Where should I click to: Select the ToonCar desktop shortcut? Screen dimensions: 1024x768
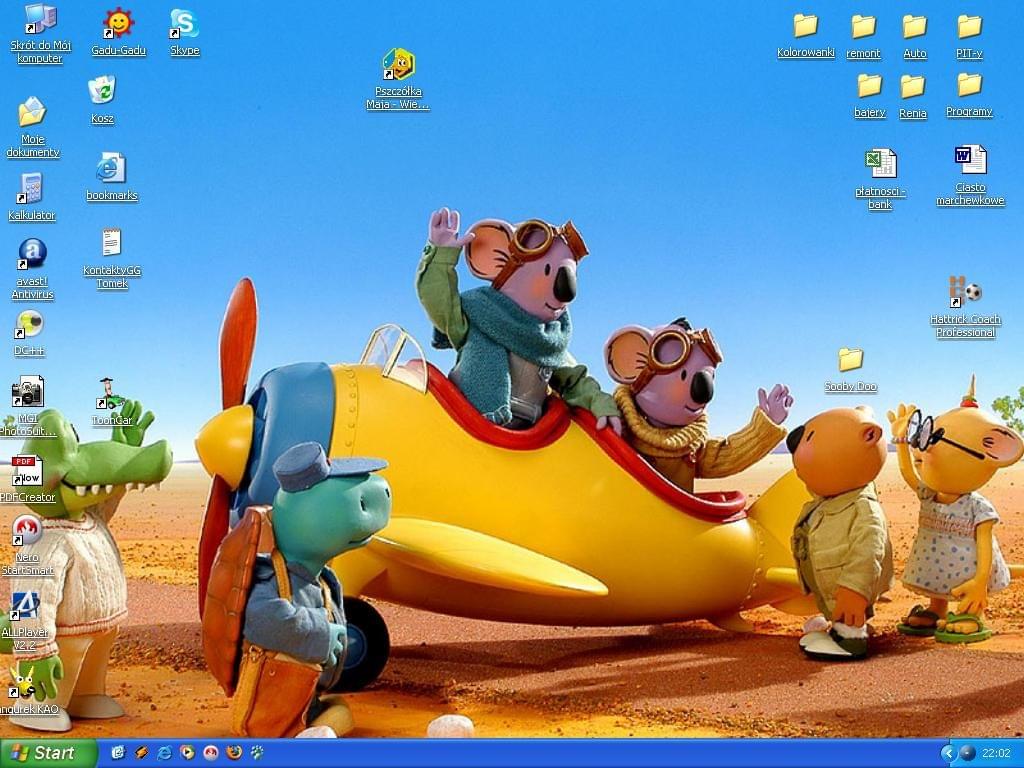(x=111, y=394)
